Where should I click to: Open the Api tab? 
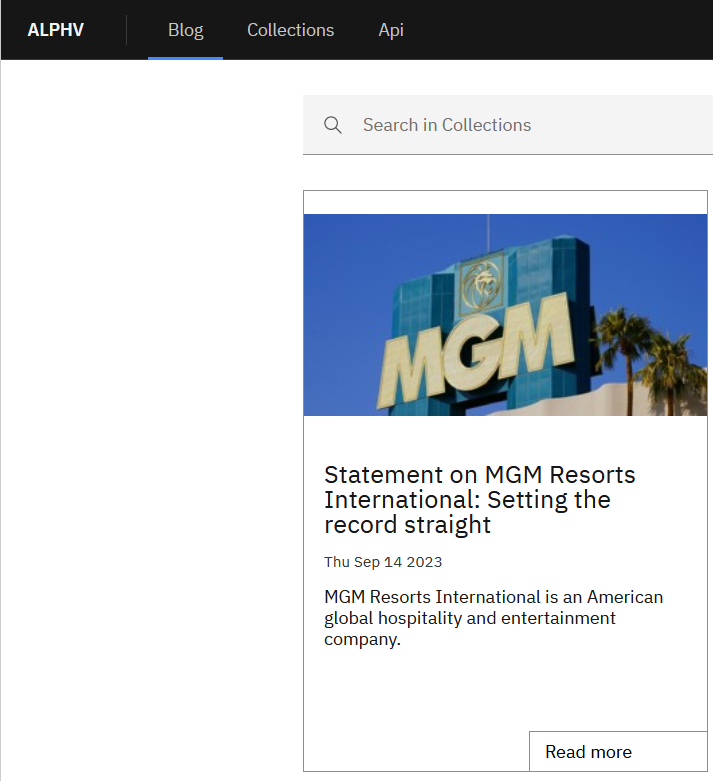391,30
